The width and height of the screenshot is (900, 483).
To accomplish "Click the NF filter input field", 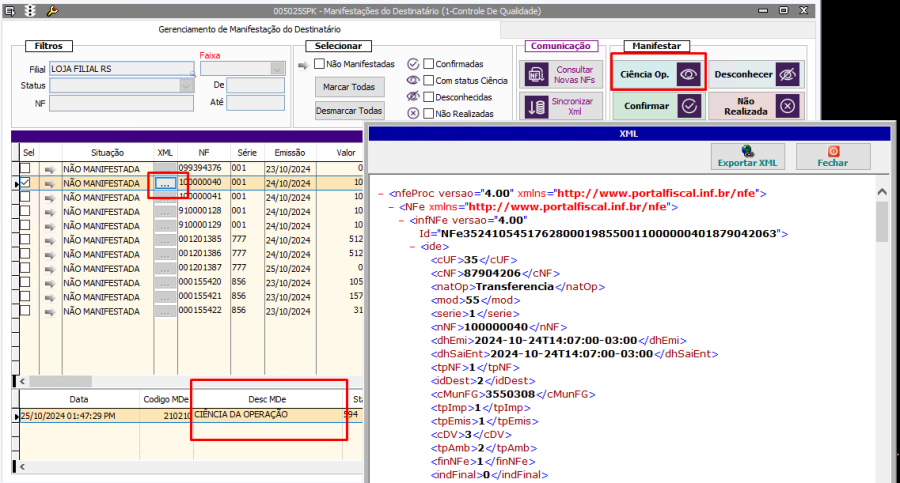I will point(121,103).
